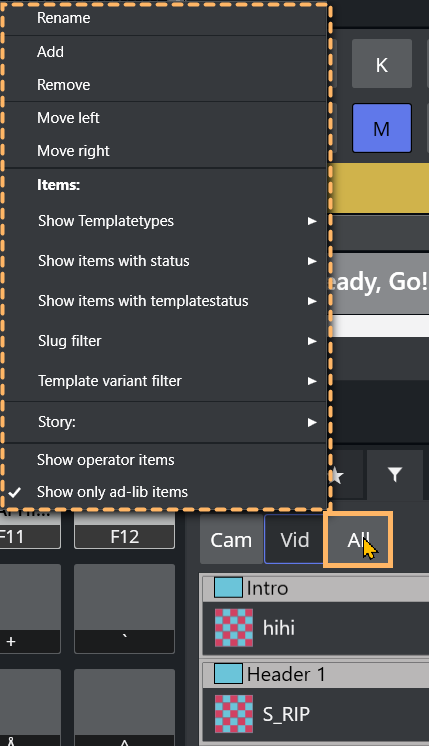Click the S_RIP checkered icon

click(x=234, y=714)
